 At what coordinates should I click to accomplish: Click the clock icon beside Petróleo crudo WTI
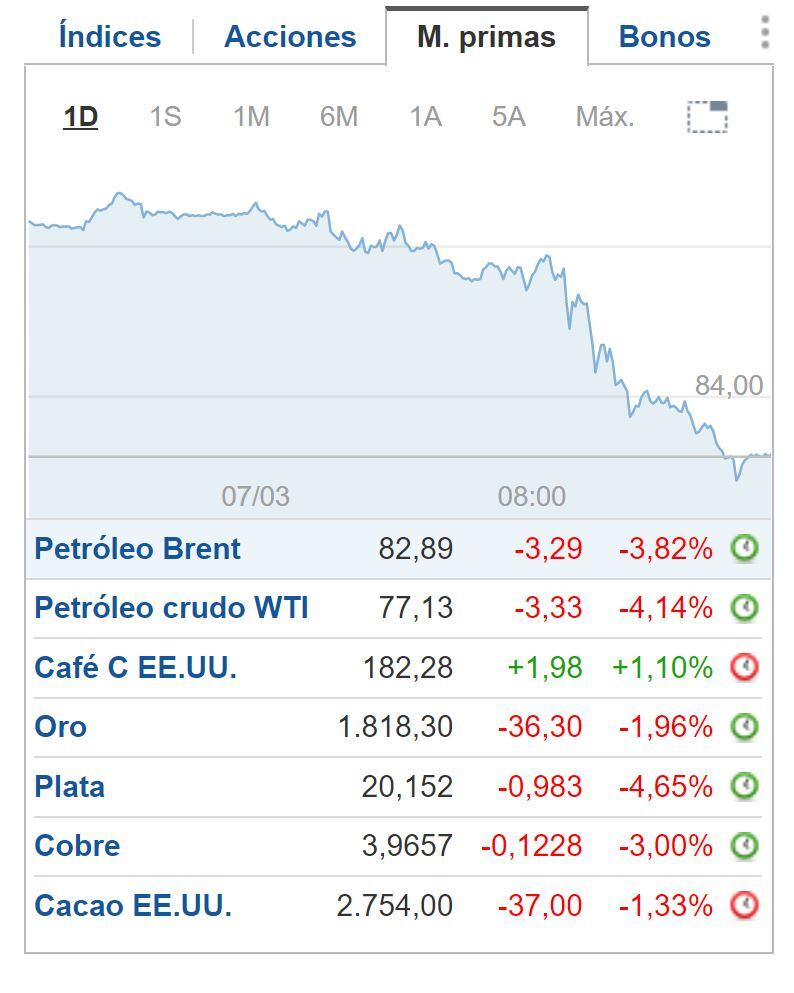pyautogui.click(x=748, y=608)
